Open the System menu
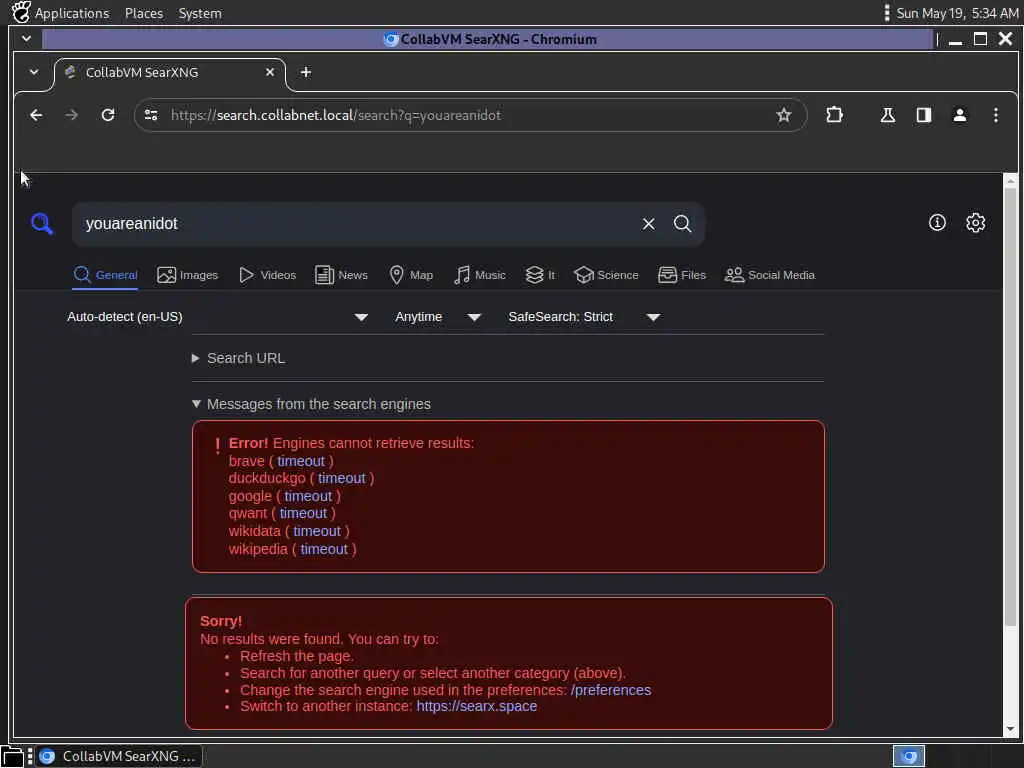1024x768 pixels. pyautogui.click(x=200, y=13)
